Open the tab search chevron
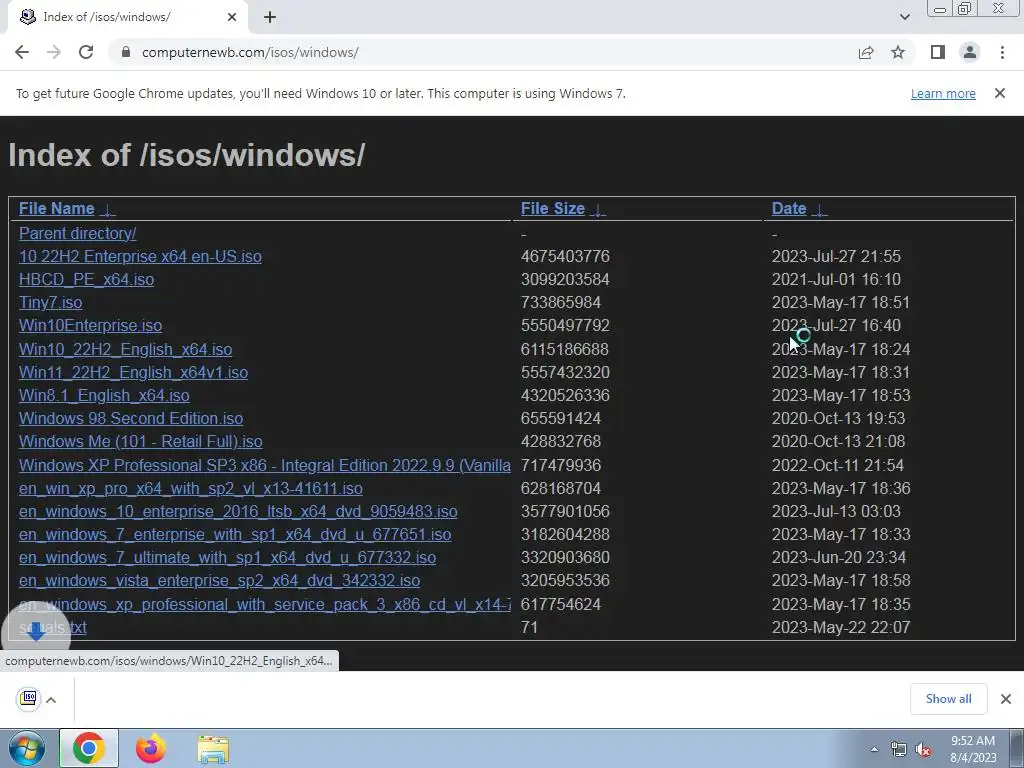Image resolution: width=1024 pixels, height=768 pixels. [904, 17]
